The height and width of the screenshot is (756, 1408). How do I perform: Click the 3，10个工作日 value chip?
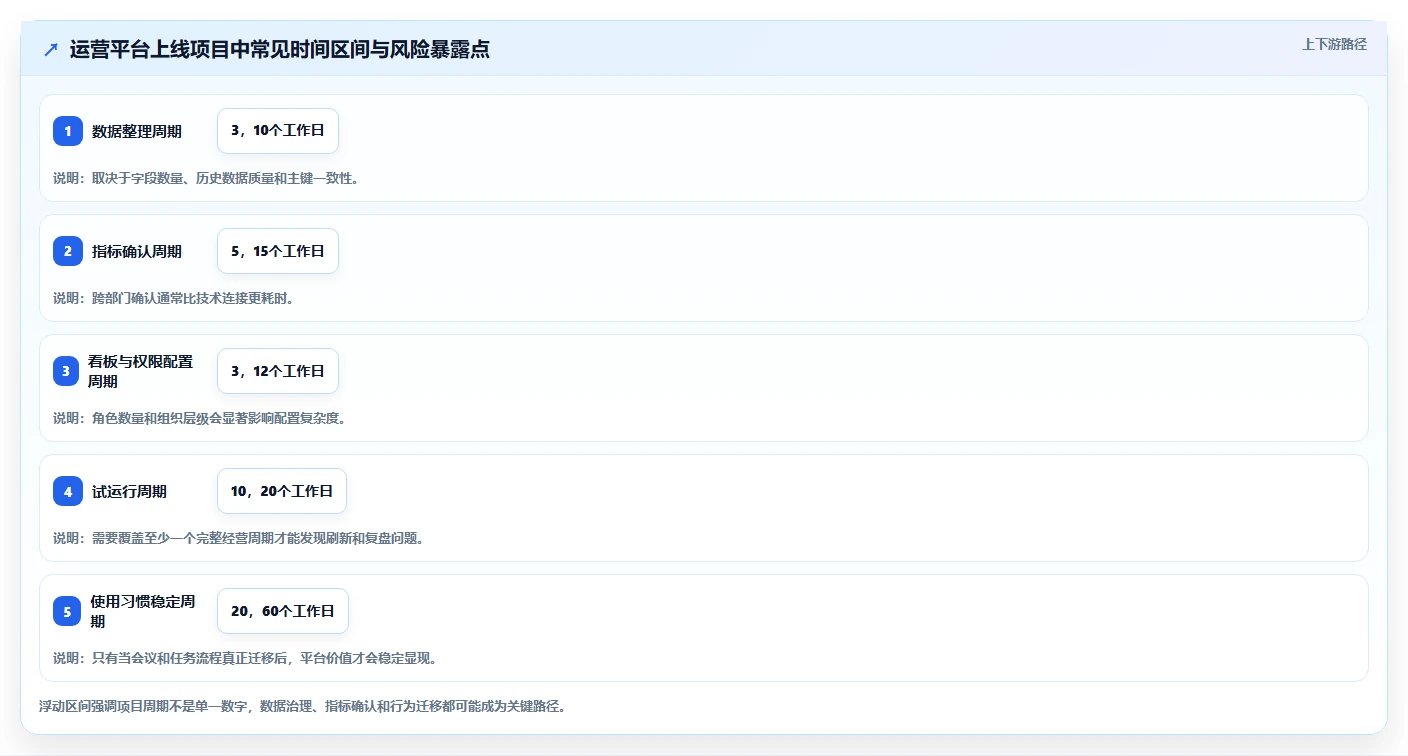(x=278, y=131)
